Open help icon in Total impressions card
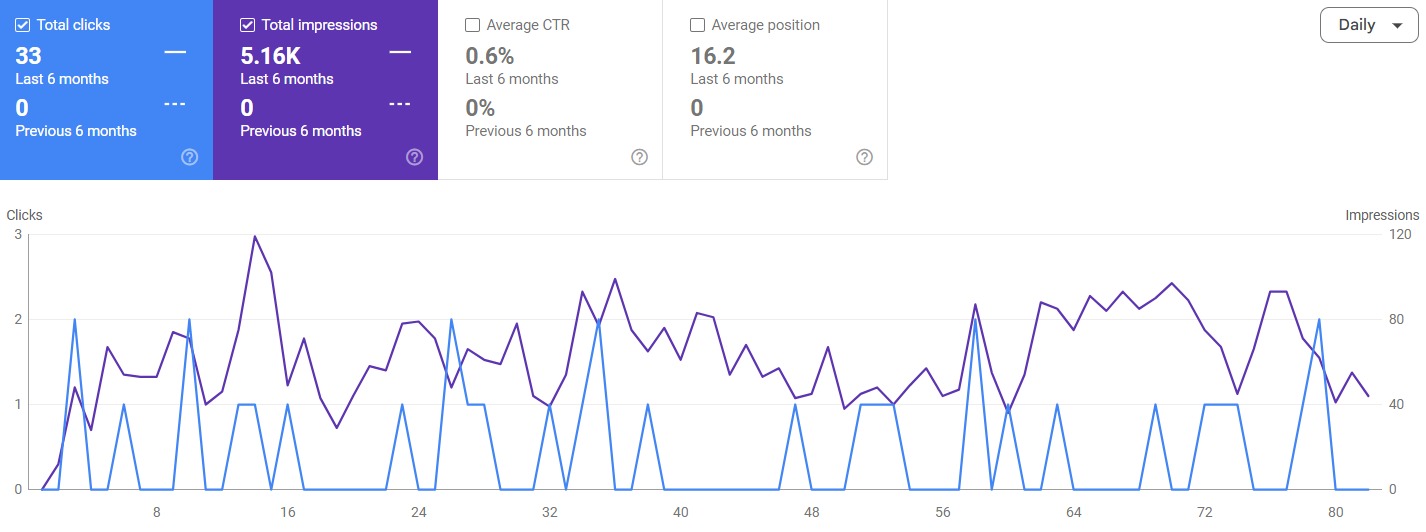Image resolution: width=1426 pixels, height=532 pixels. pyautogui.click(x=414, y=157)
